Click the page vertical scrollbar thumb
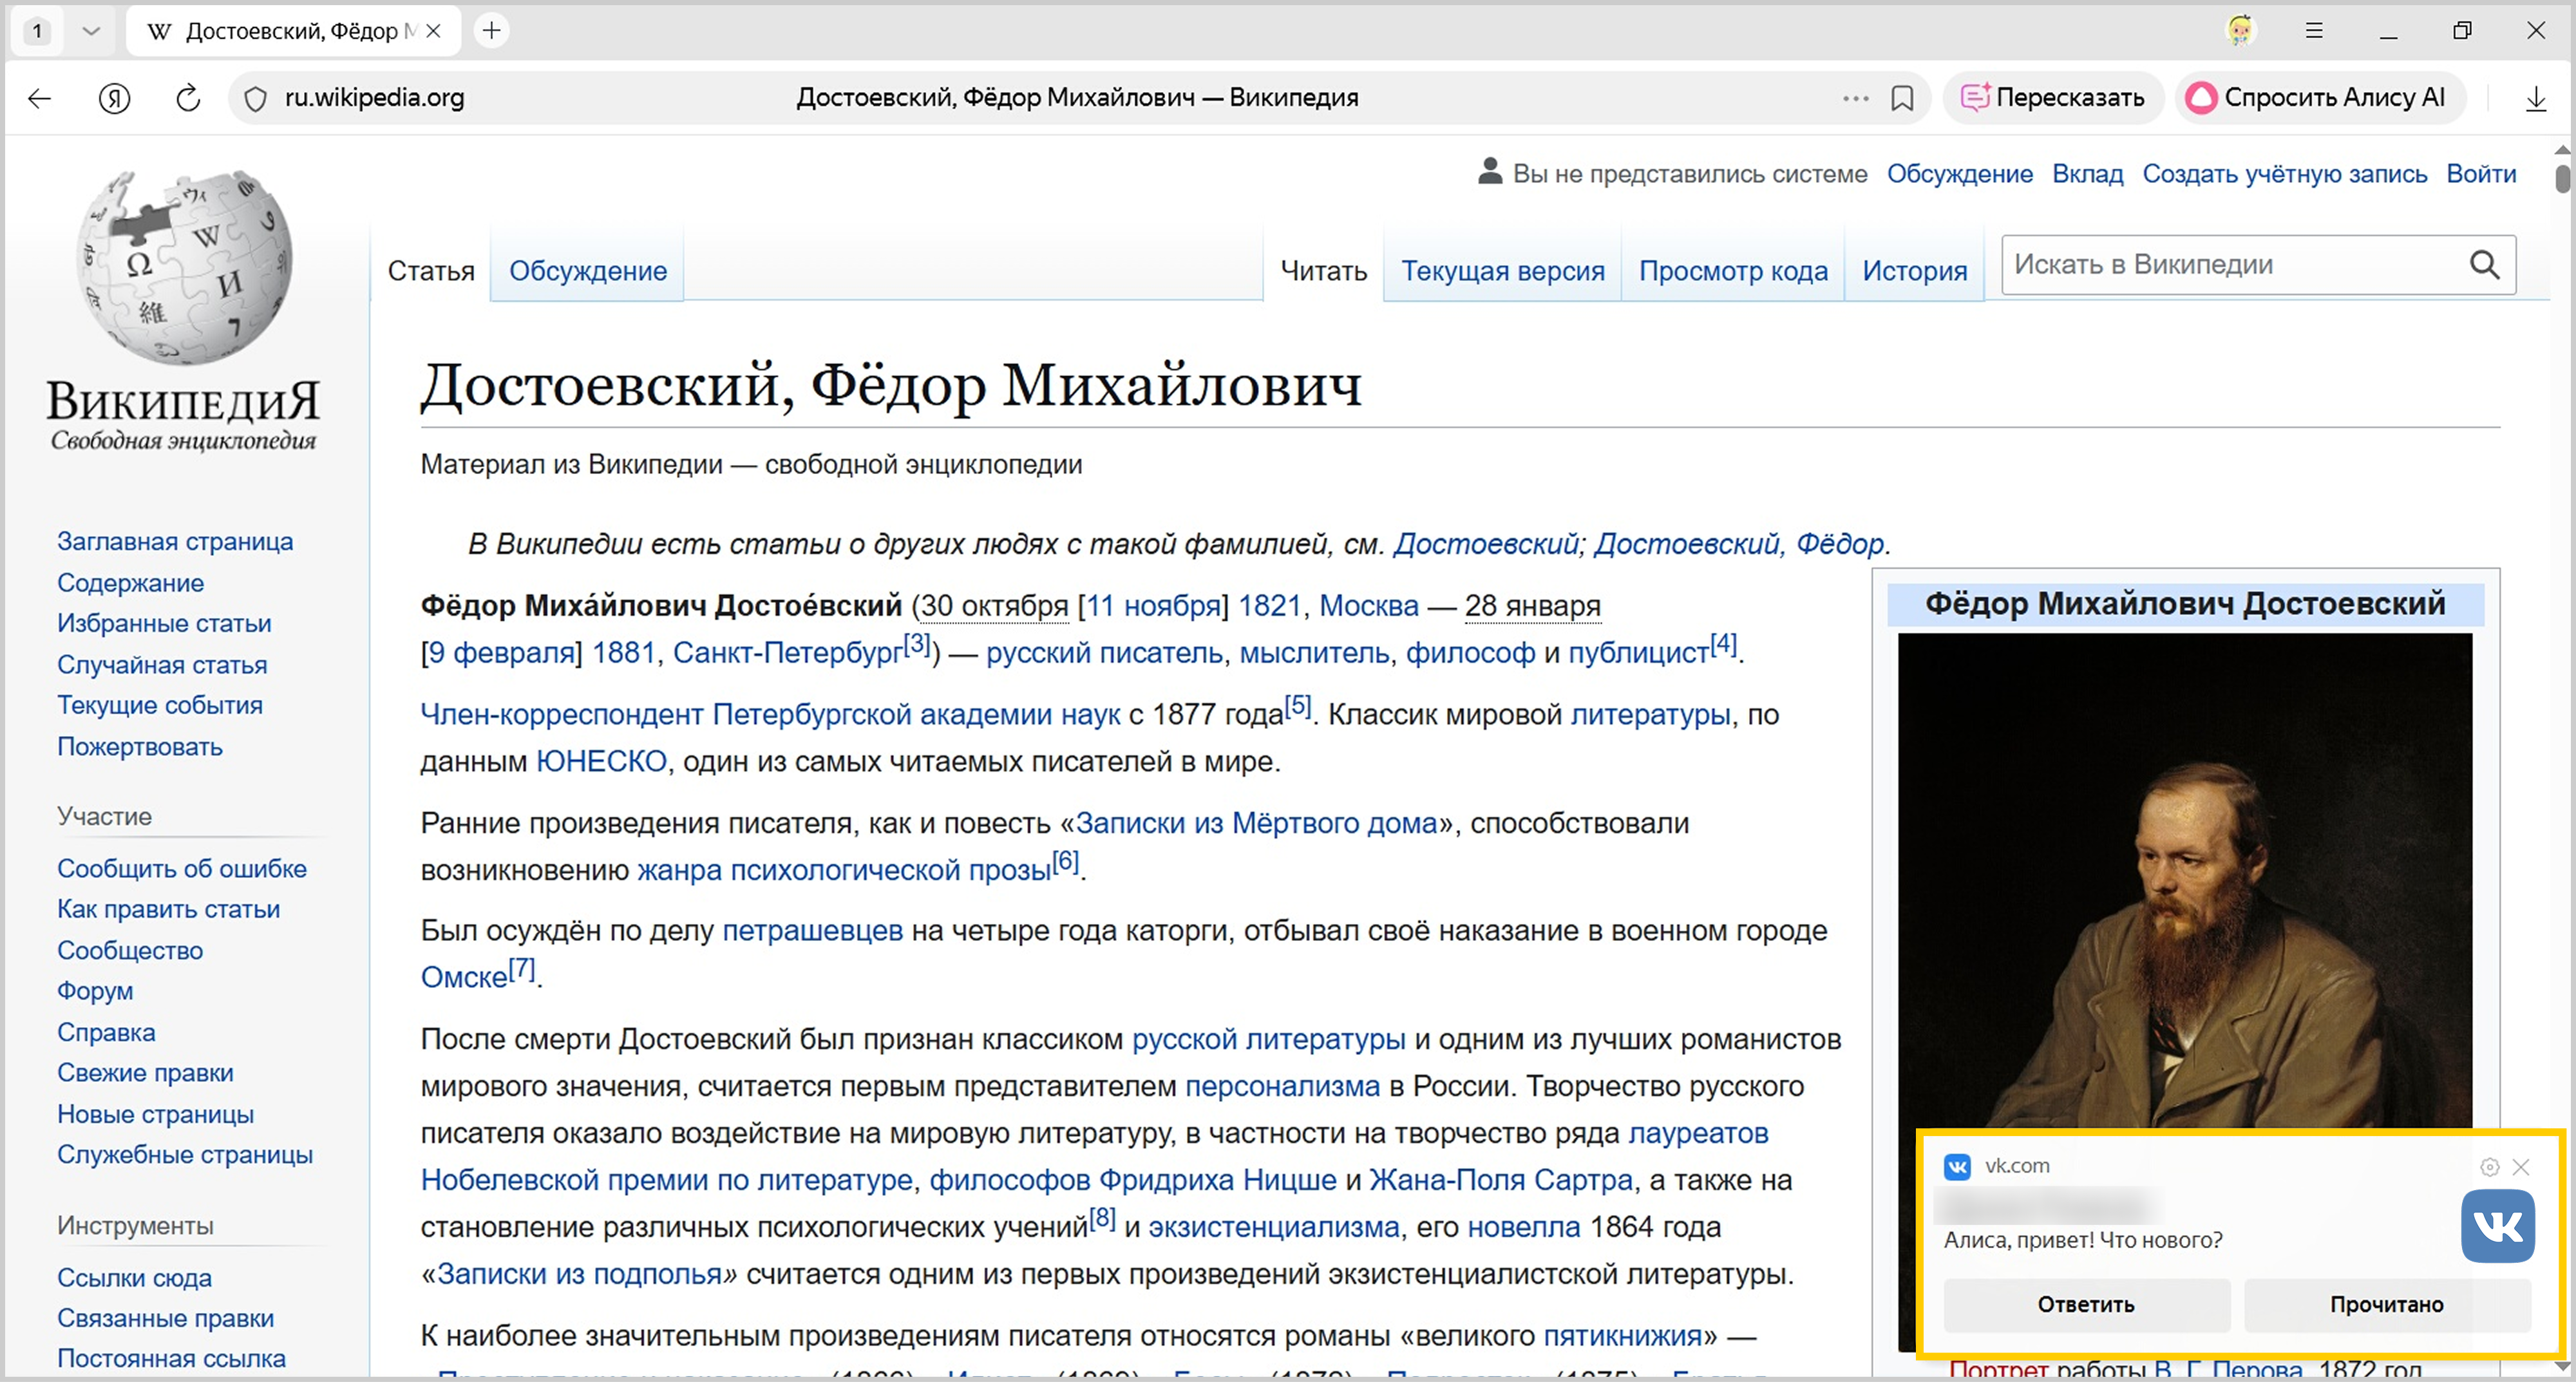Viewport: 2576px width, 1382px height. click(2562, 178)
